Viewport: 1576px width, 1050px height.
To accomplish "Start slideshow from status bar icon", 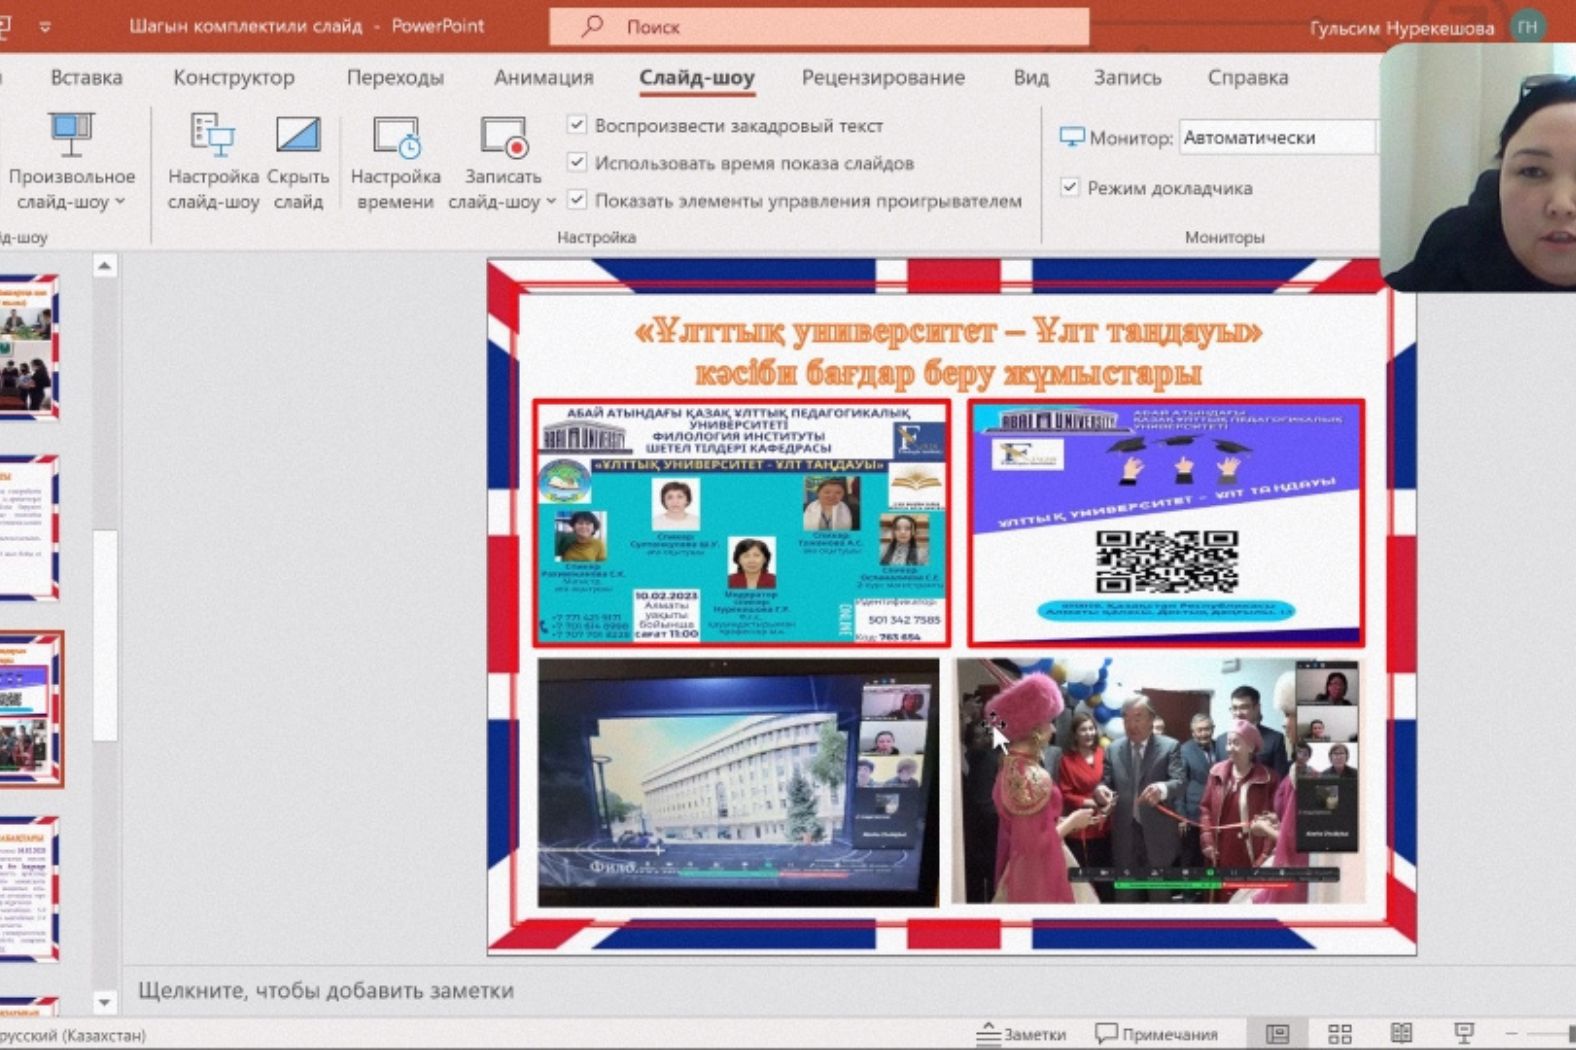I will 1464,1033.
